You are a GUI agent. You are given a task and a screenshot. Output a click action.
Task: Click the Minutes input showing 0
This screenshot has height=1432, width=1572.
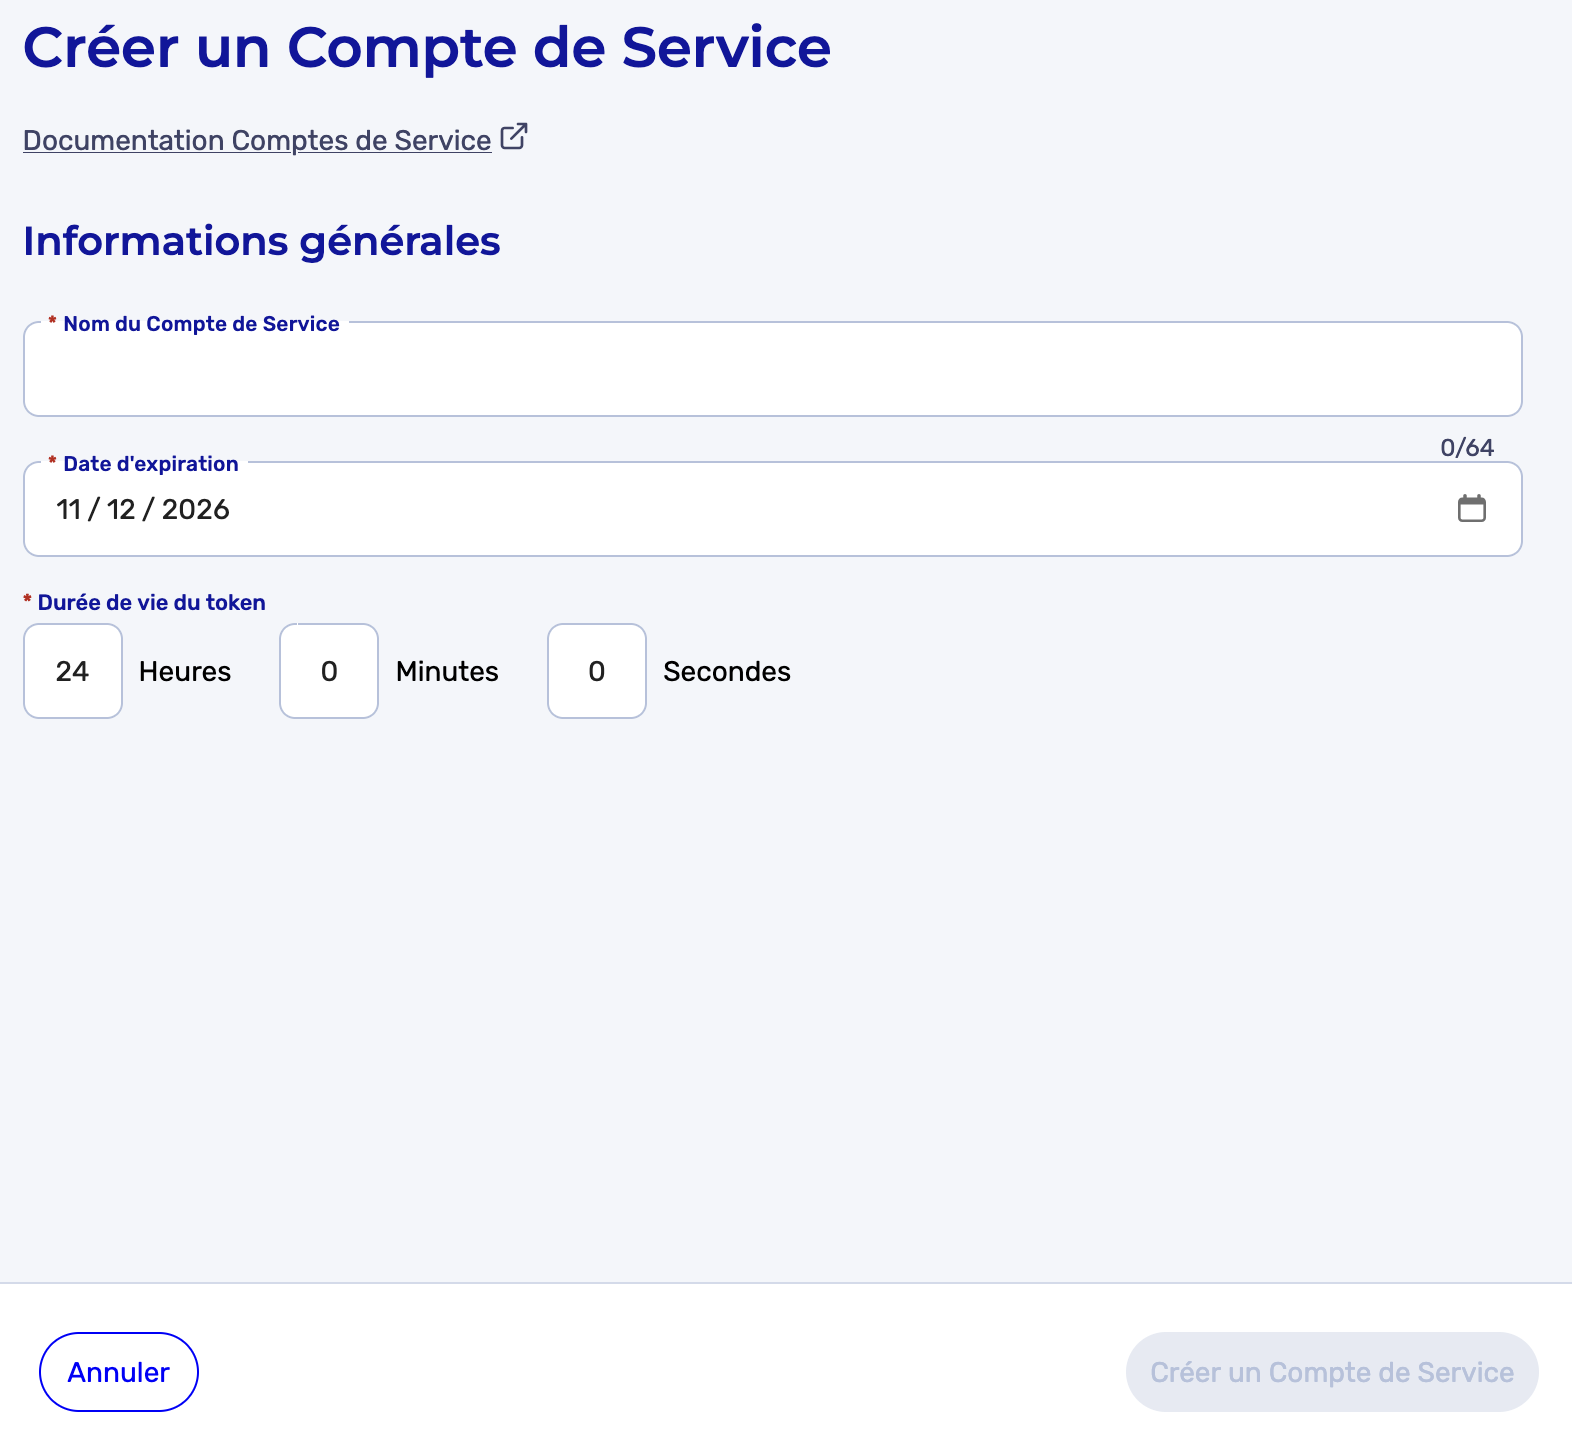coord(329,671)
